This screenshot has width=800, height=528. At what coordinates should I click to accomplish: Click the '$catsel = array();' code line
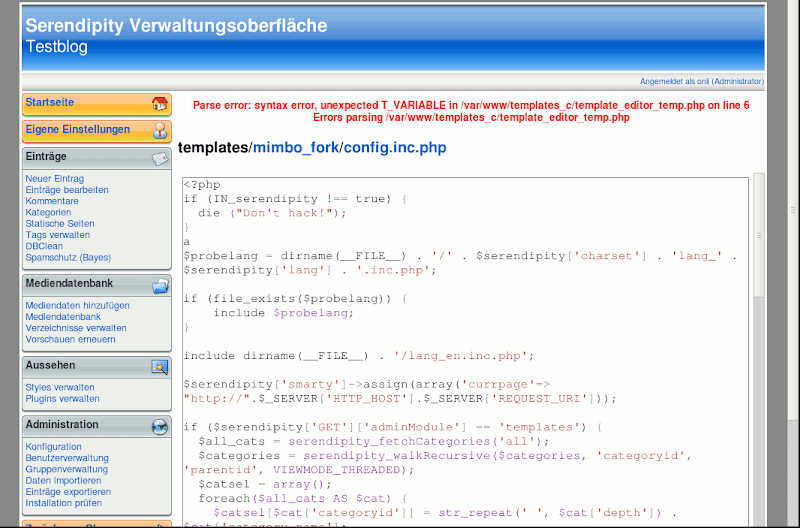click(265, 484)
